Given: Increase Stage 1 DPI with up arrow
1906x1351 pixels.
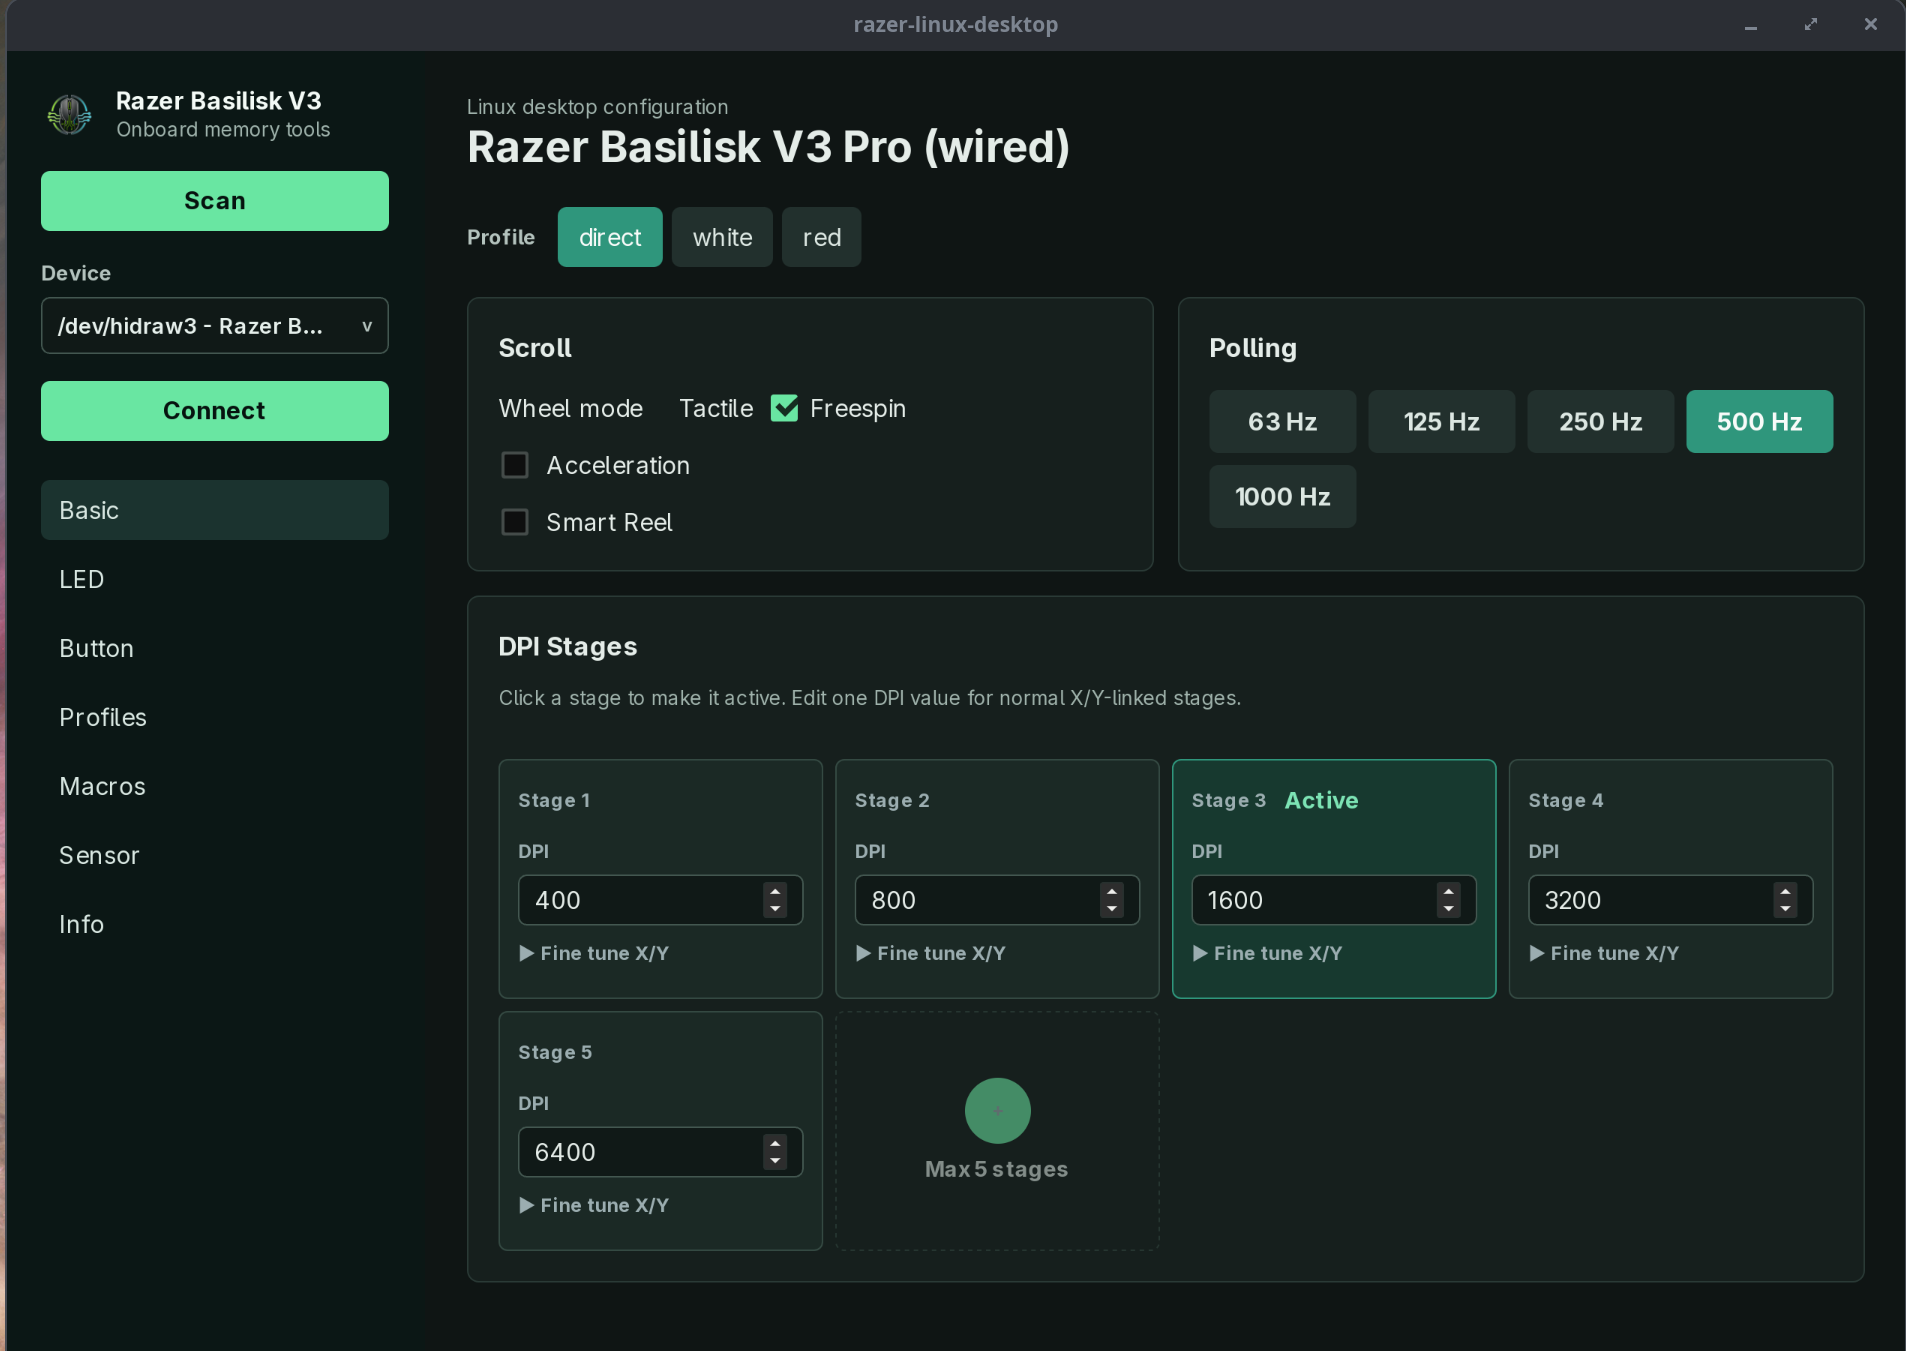Looking at the screenshot, I should click(775, 892).
